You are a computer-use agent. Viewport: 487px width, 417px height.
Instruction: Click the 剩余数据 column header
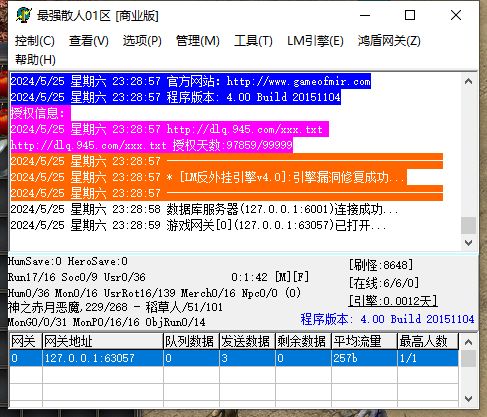point(303,341)
